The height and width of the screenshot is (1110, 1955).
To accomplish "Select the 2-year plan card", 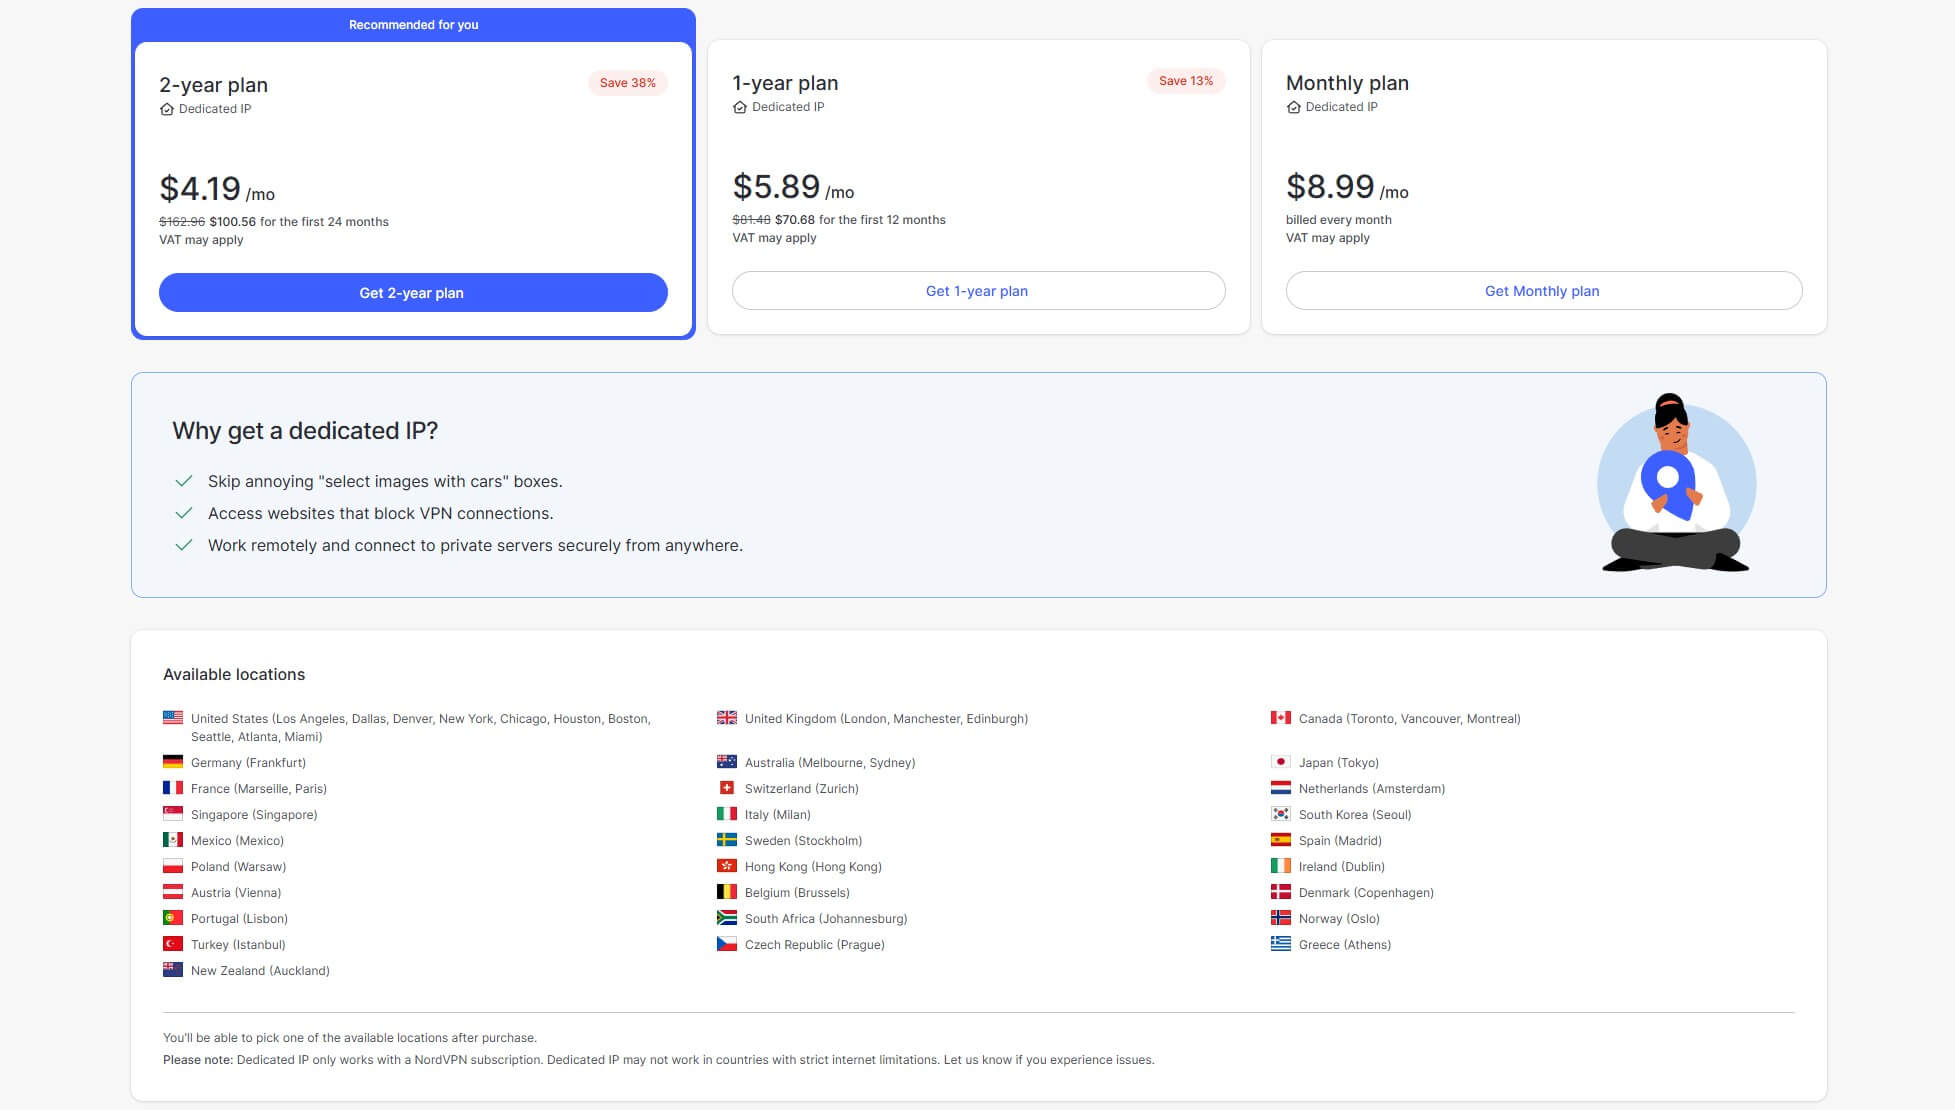I will (x=413, y=170).
